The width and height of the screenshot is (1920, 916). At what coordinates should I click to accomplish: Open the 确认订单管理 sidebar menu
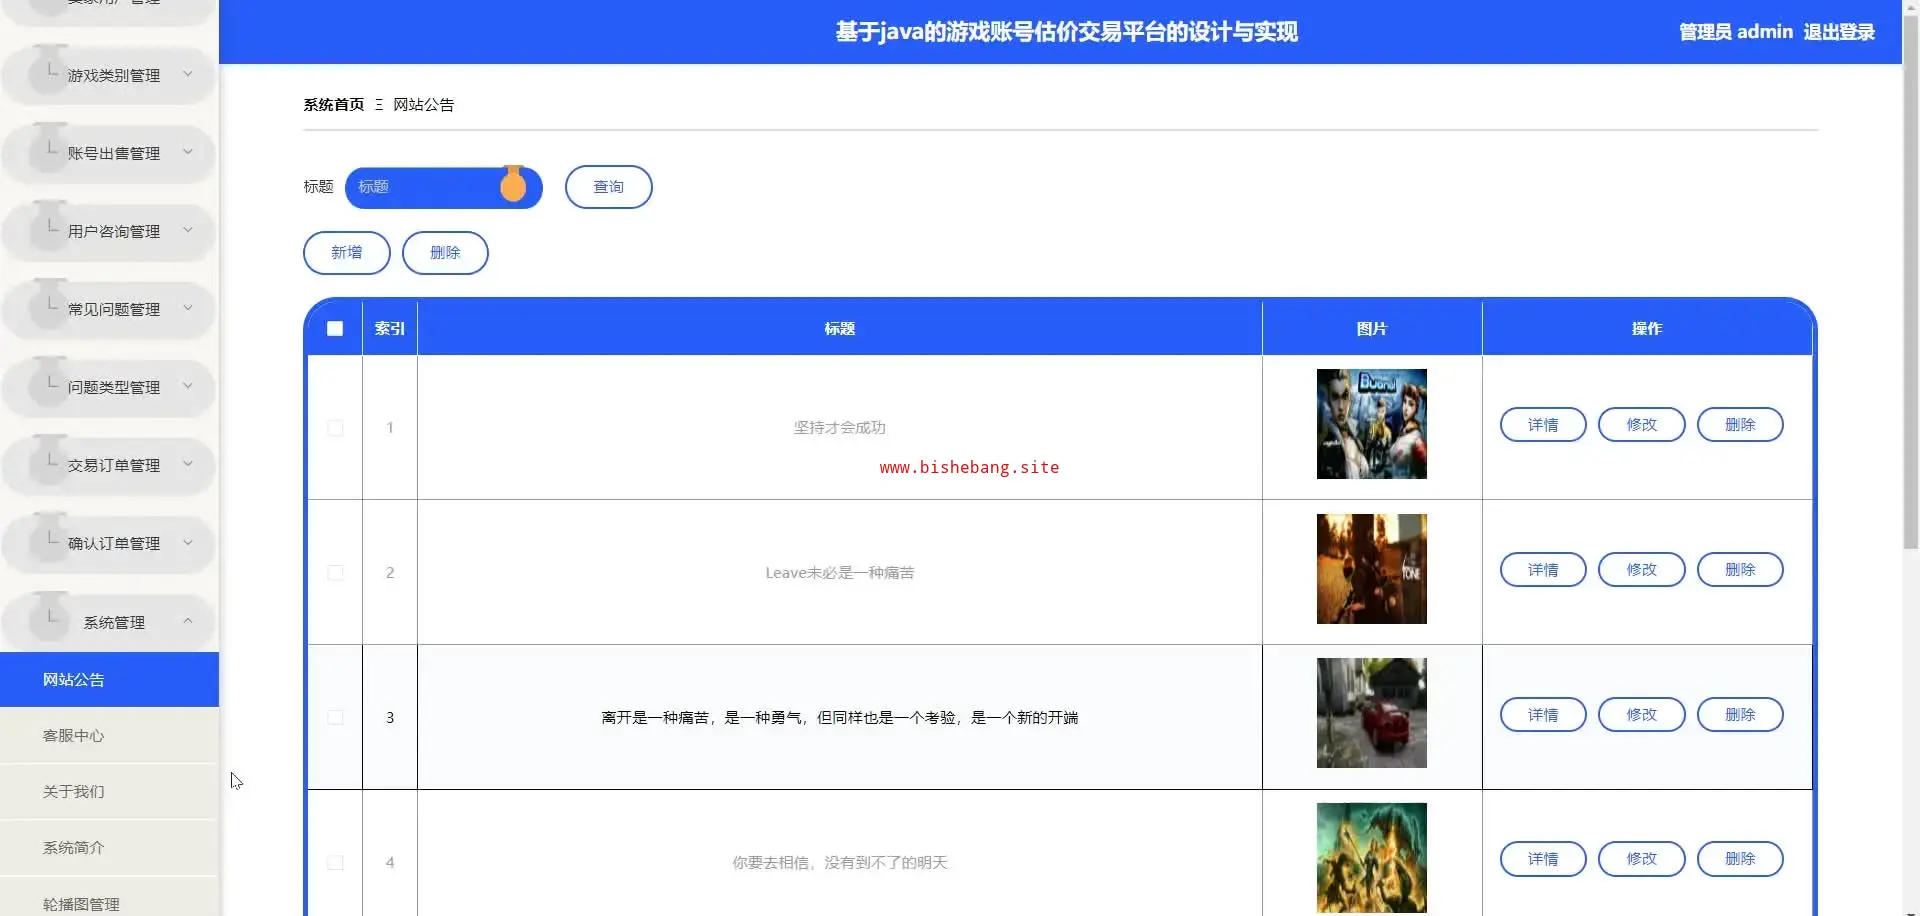coord(109,543)
